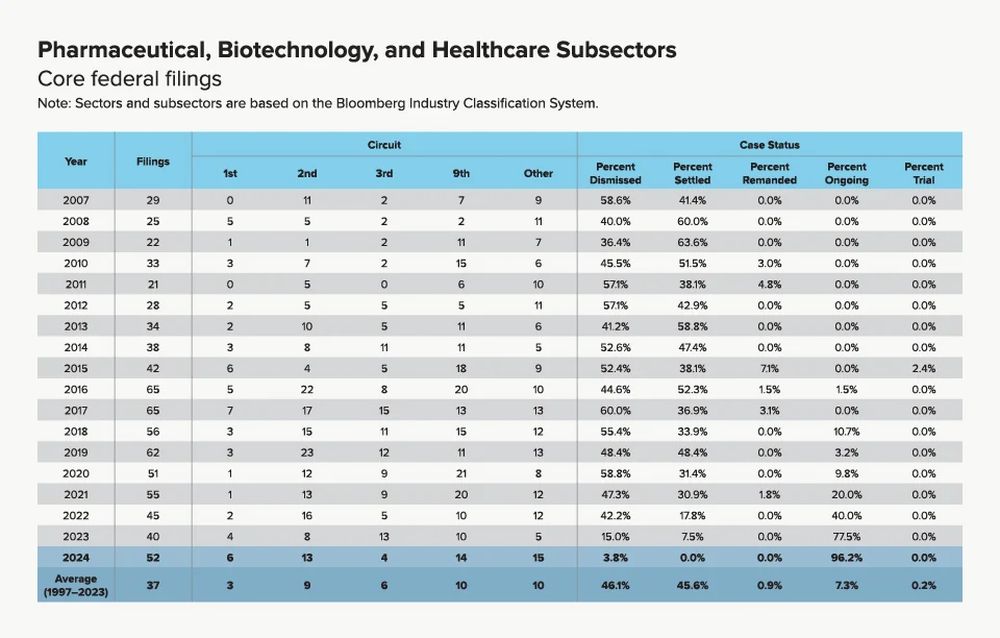Click the Percent Ongoing column header
Image resolution: width=1000 pixels, height=638 pixels.
pos(847,173)
